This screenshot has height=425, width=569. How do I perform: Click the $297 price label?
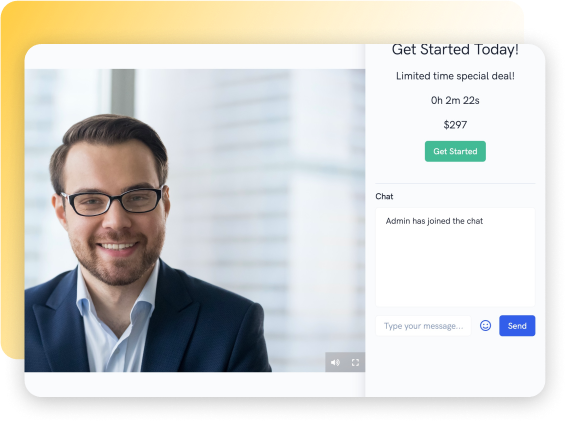pyautogui.click(x=455, y=125)
